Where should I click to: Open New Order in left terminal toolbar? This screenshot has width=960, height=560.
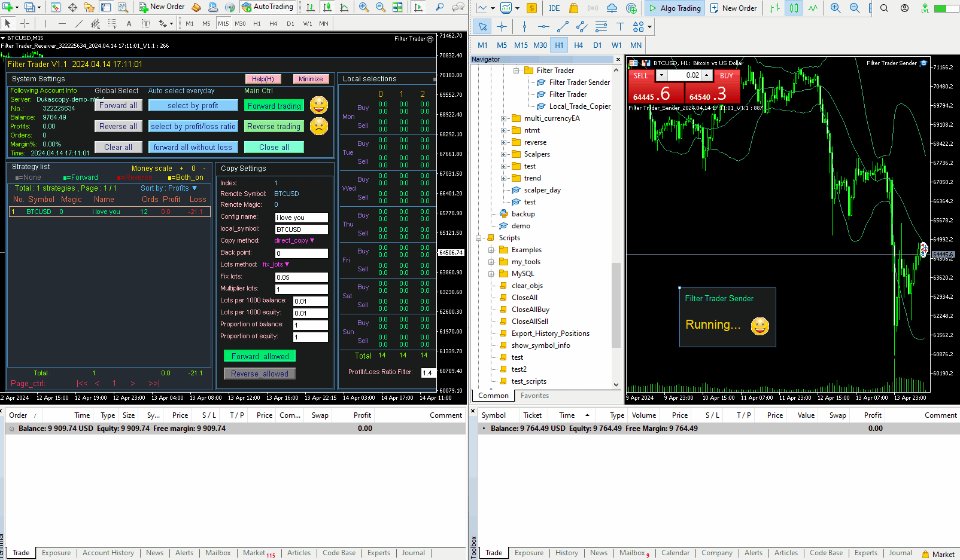click(161, 7)
